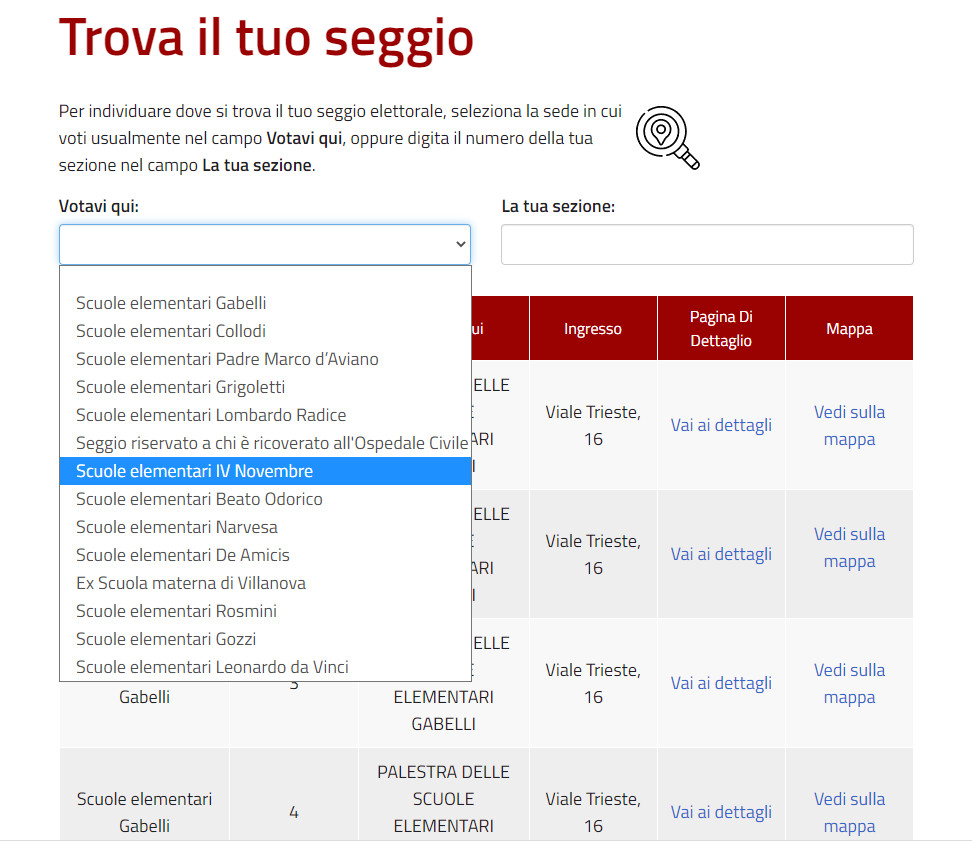The height and width of the screenshot is (843, 972).
Task: Choose Scuole elementari Leonardo da Vinci
Action: (265, 667)
